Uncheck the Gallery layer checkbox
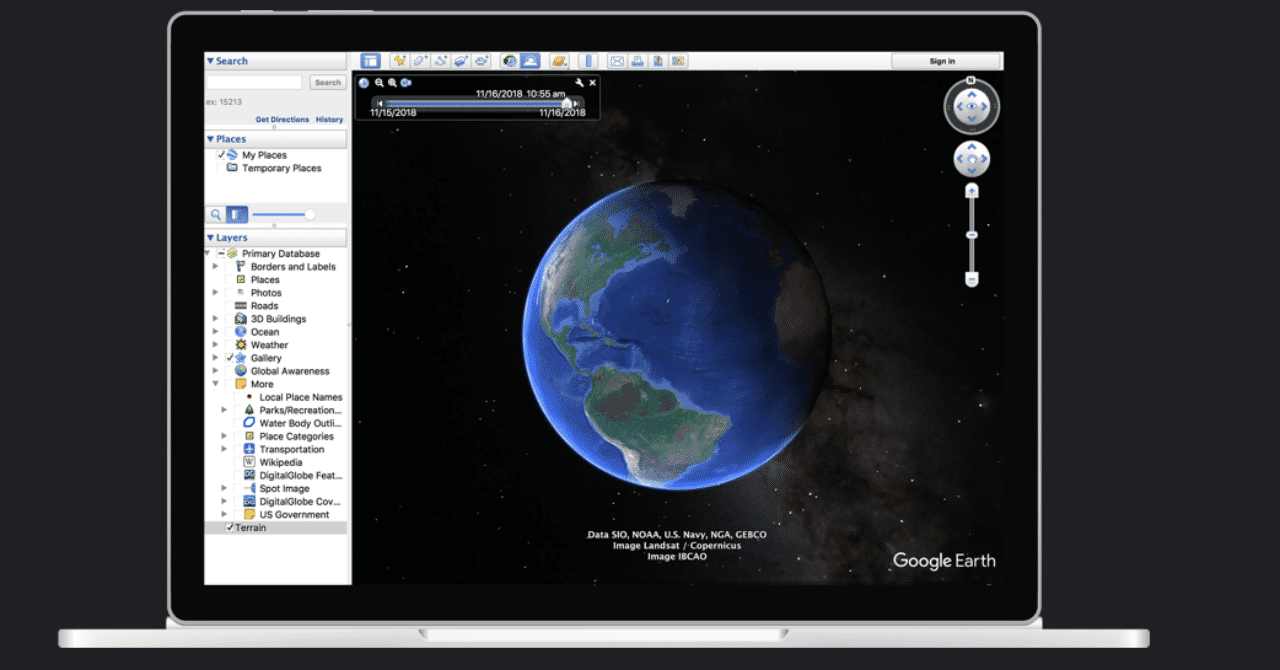Viewport: 1280px width, 670px height. pyautogui.click(x=230, y=357)
